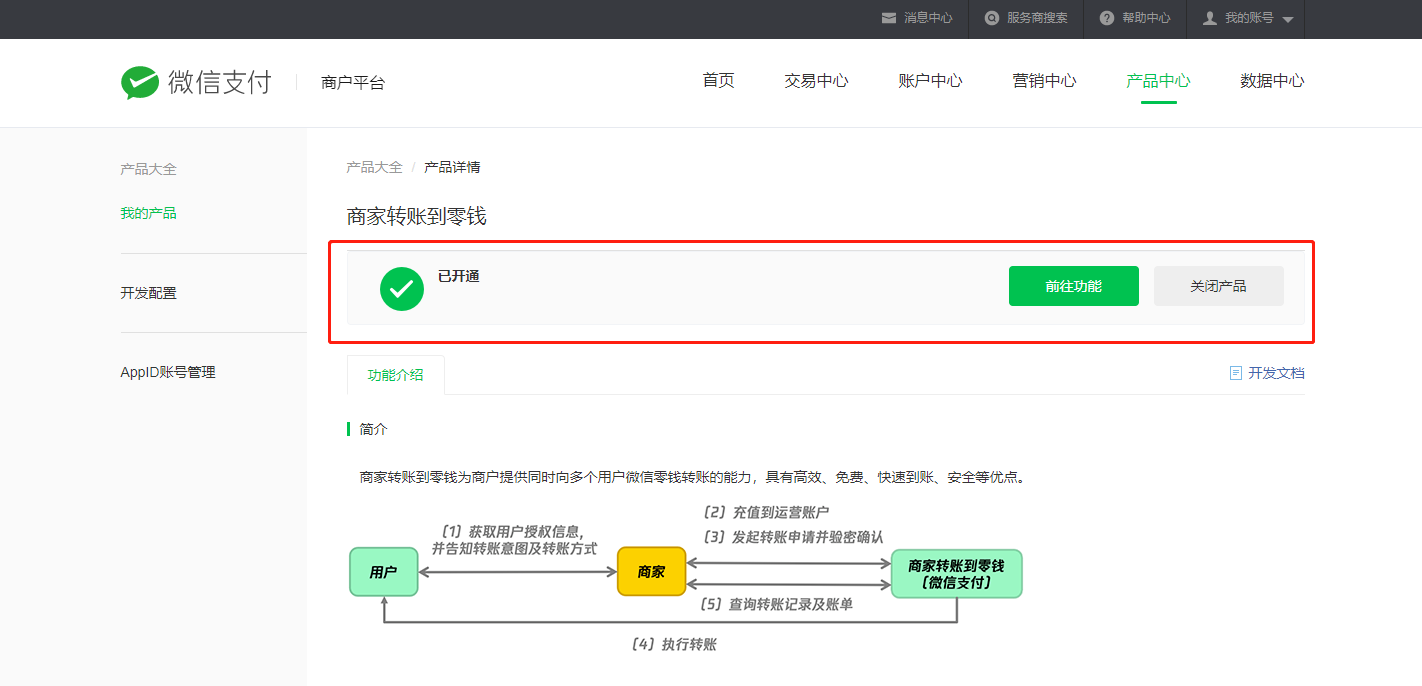
Task: Click the (2) 充值到运营账户 diagram label
Action: click(x=766, y=513)
